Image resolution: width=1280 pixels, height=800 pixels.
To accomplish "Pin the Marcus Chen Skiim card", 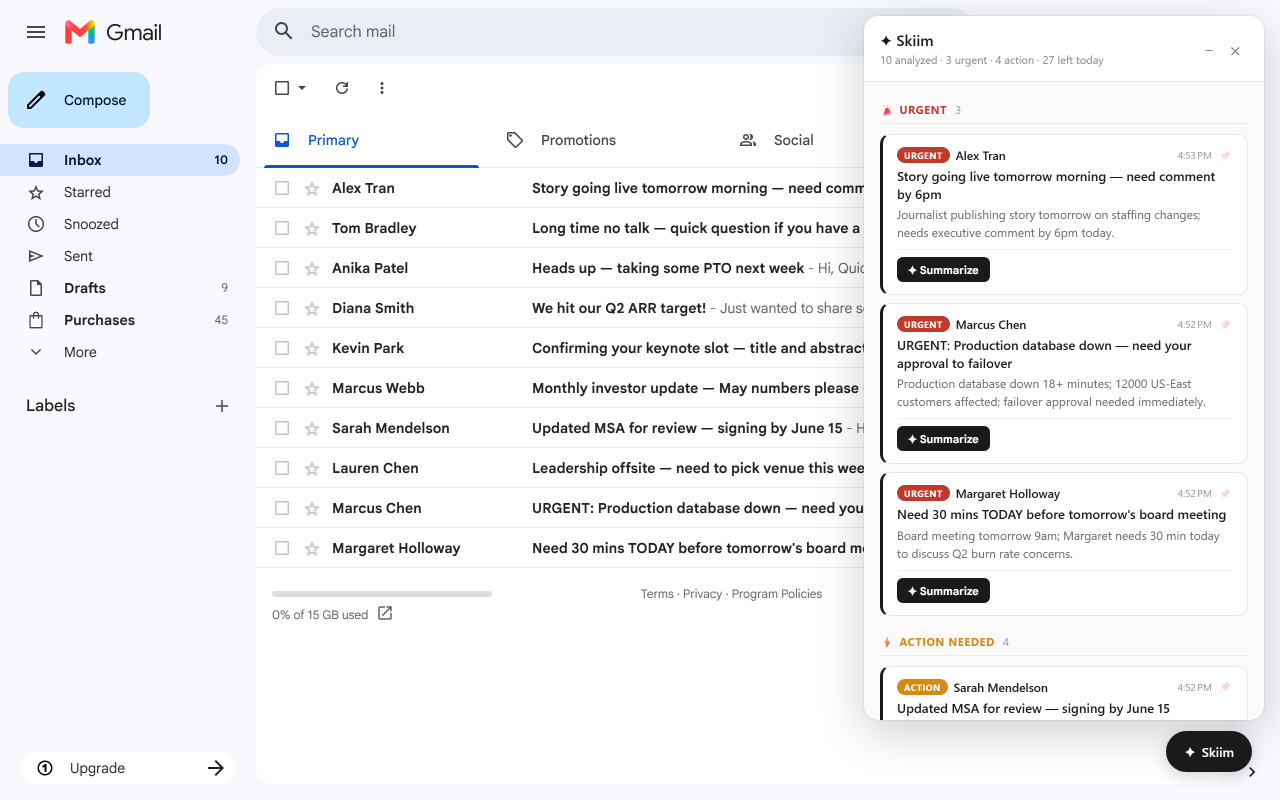I will (1226, 325).
